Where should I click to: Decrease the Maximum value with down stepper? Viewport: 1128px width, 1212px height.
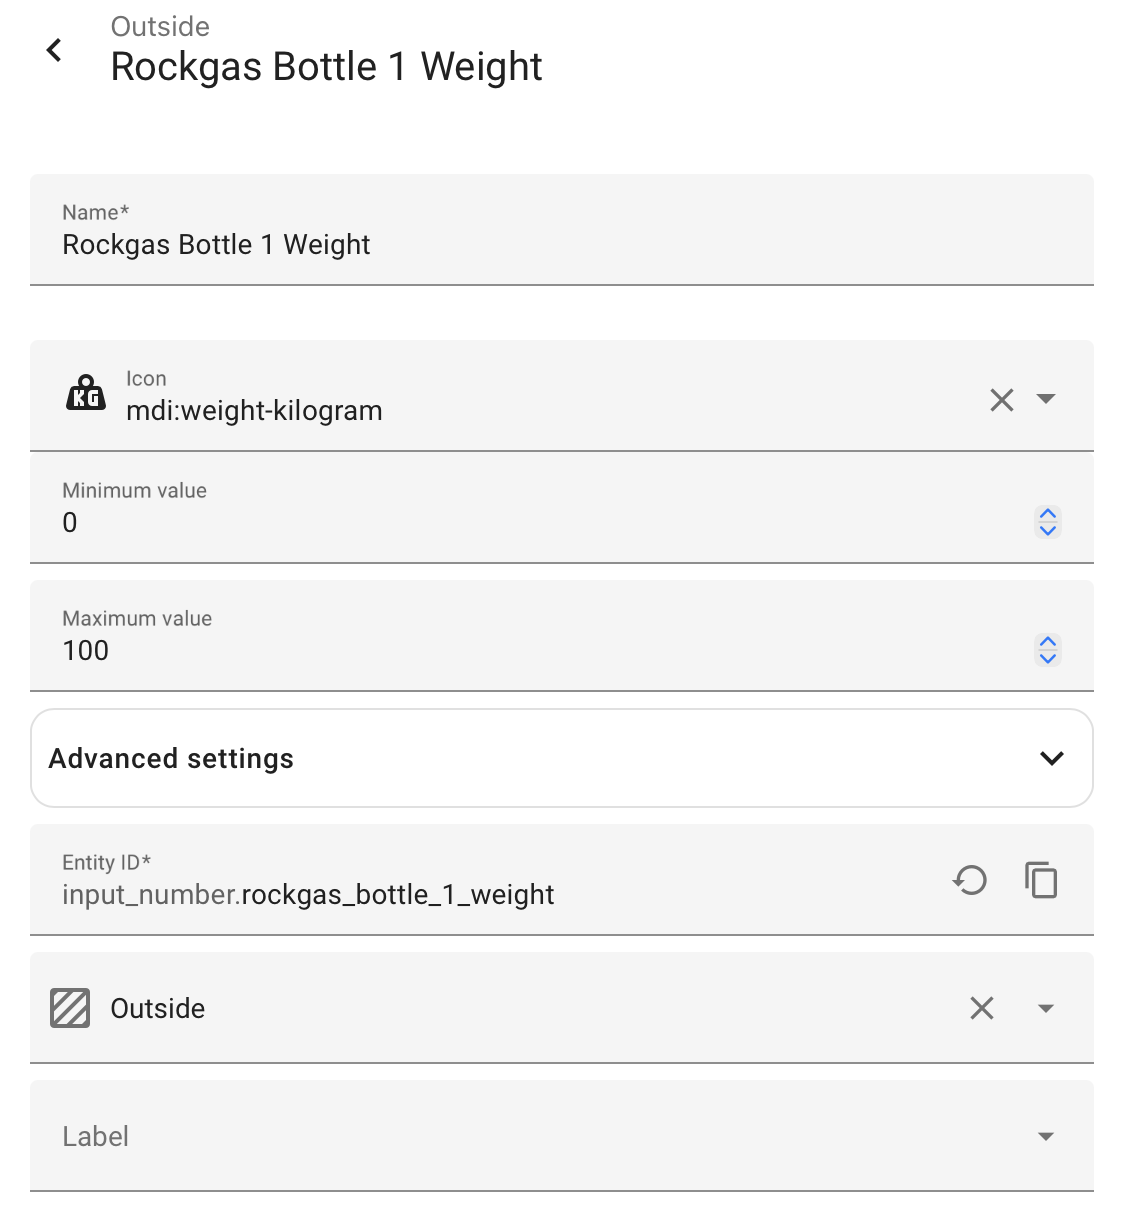click(1048, 658)
